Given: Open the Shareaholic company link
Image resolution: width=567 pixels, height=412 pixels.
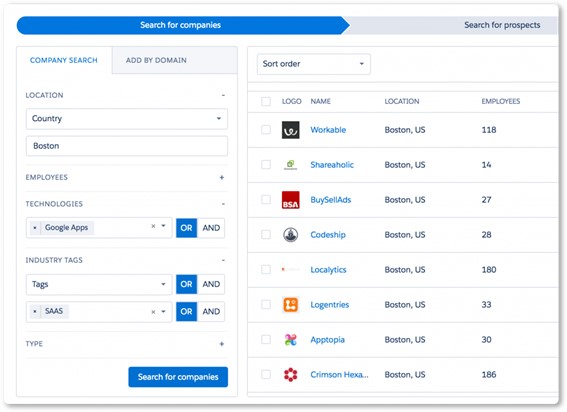Looking at the screenshot, I should coord(332,165).
